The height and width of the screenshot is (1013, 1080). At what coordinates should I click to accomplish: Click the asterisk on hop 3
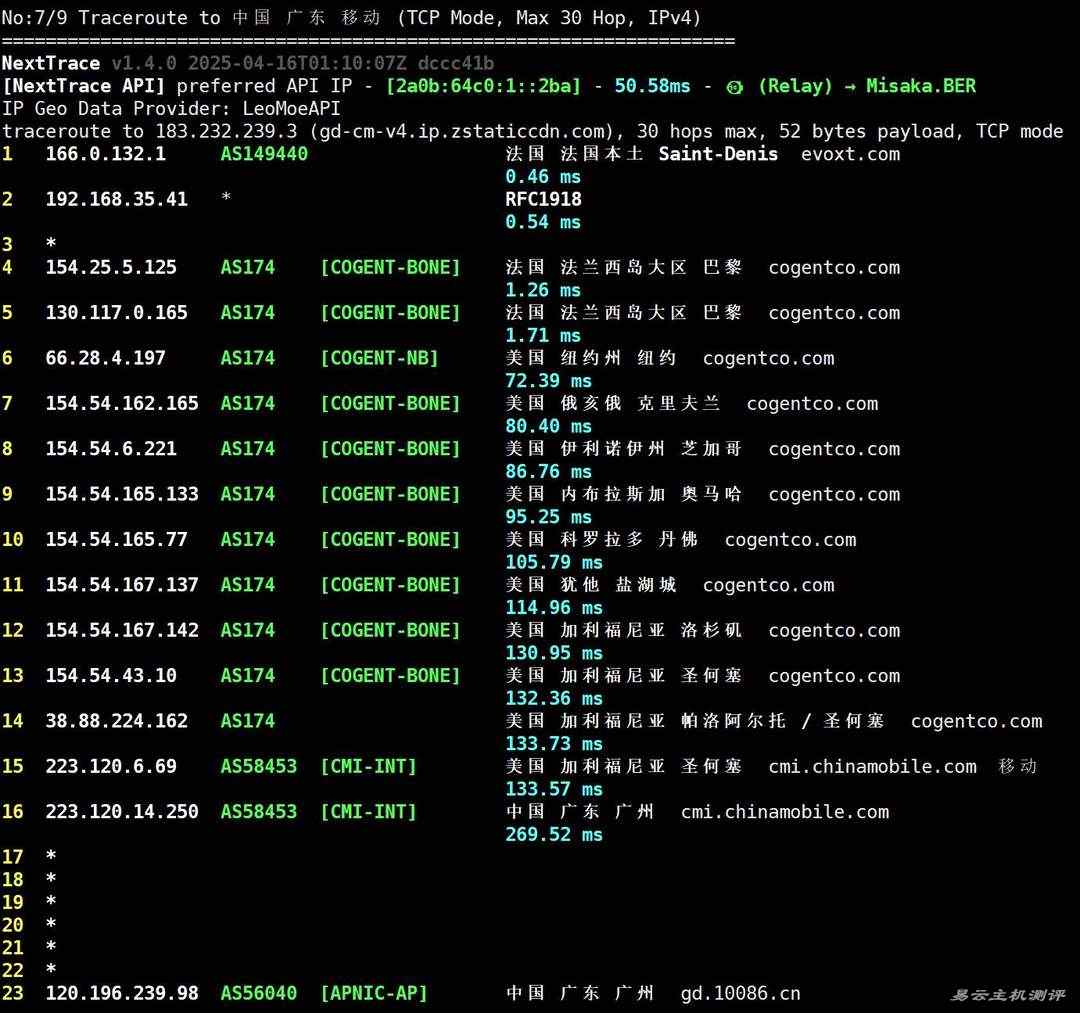pos(51,243)
